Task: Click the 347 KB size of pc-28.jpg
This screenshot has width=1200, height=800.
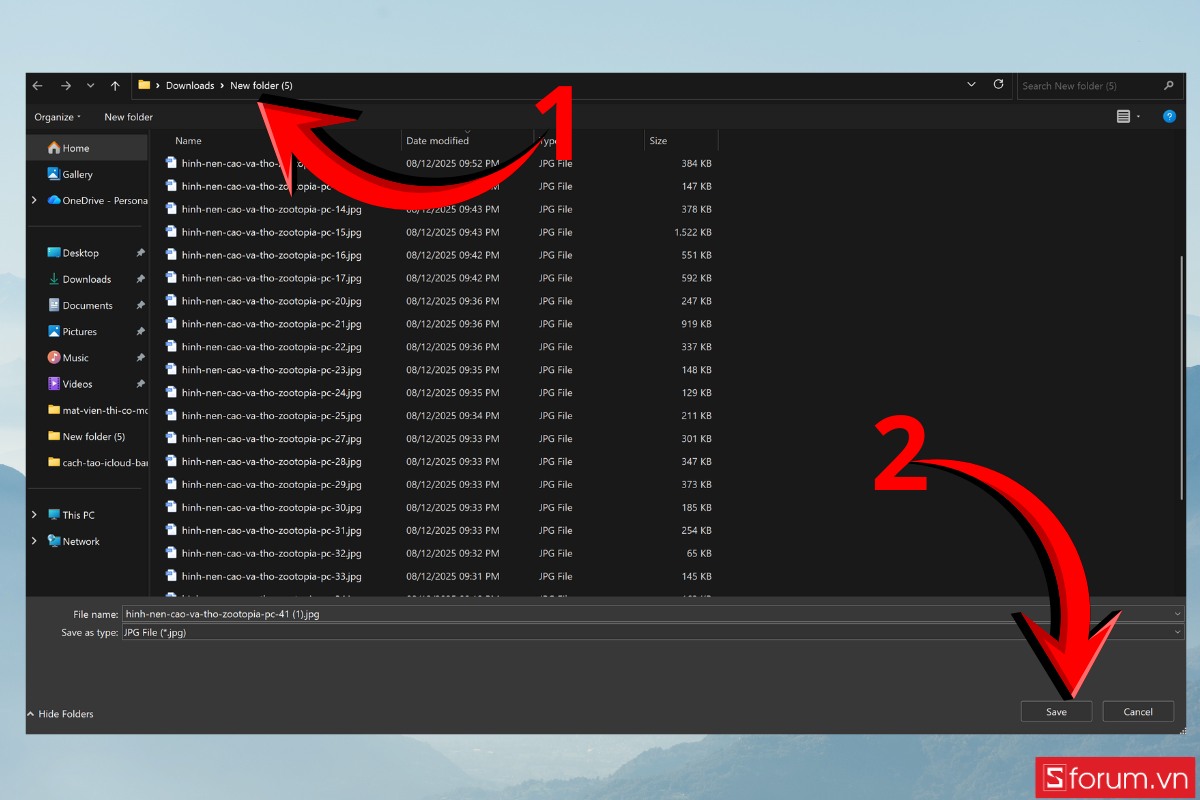Action: (x=696, y=462)
